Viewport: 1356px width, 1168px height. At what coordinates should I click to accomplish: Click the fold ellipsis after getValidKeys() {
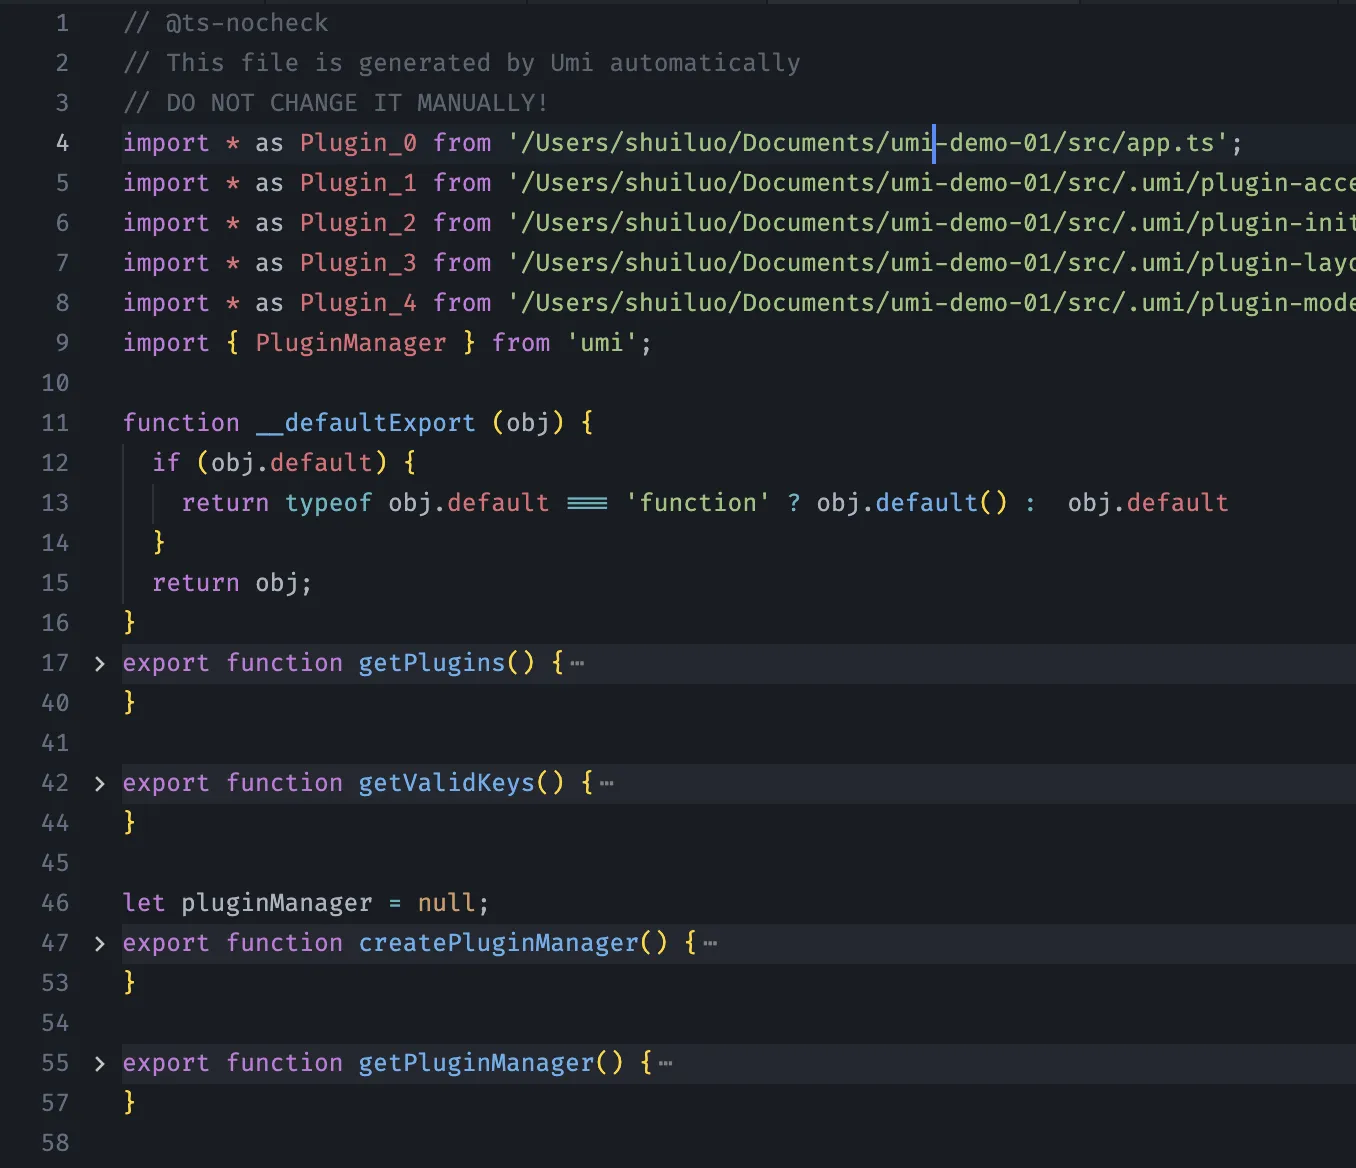click(x=607, y=784)
